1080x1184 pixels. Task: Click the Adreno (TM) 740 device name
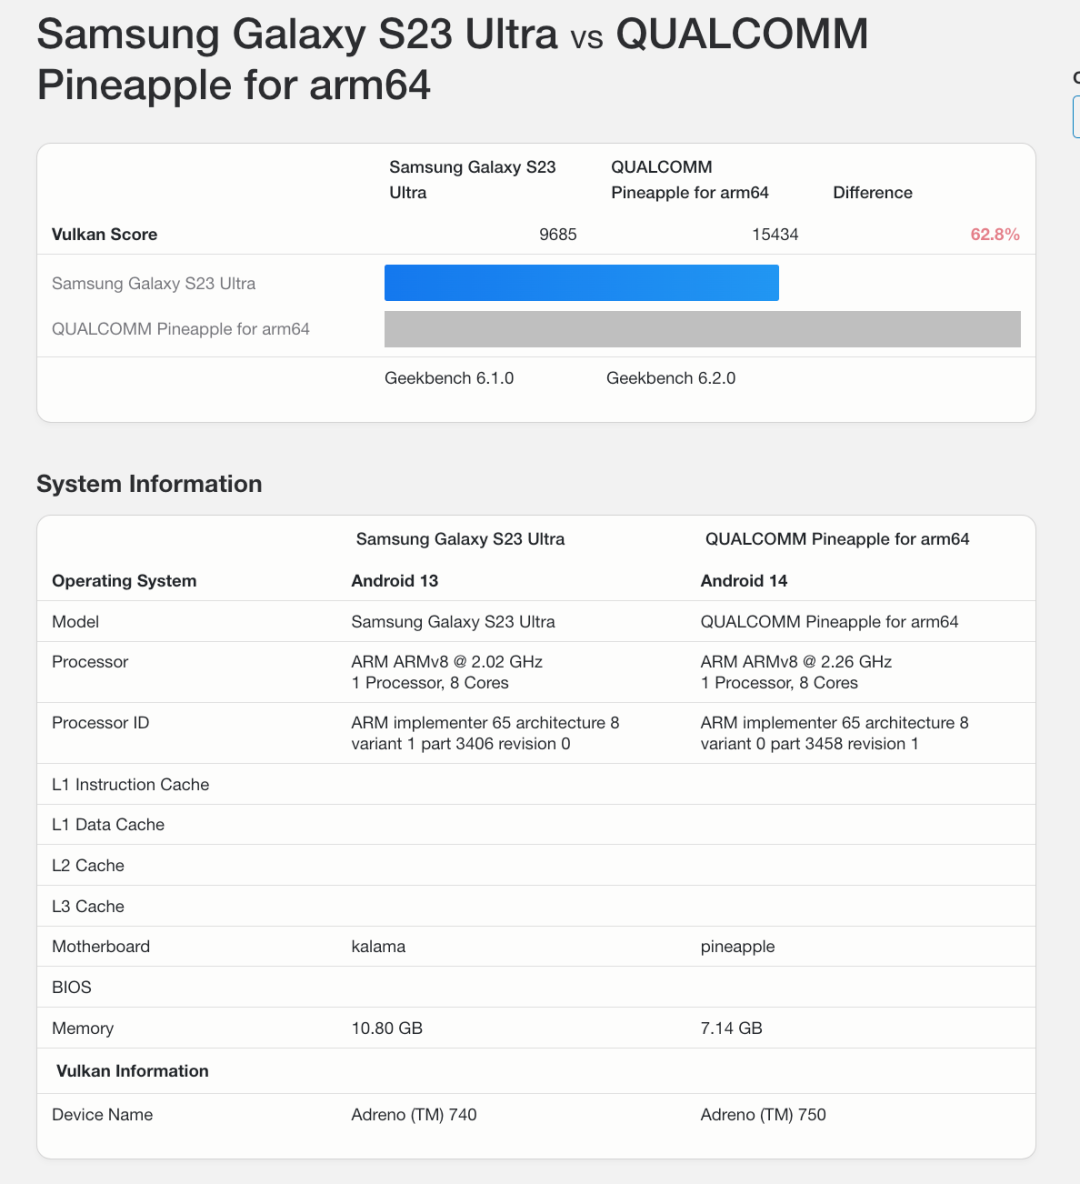point(414,1114)
